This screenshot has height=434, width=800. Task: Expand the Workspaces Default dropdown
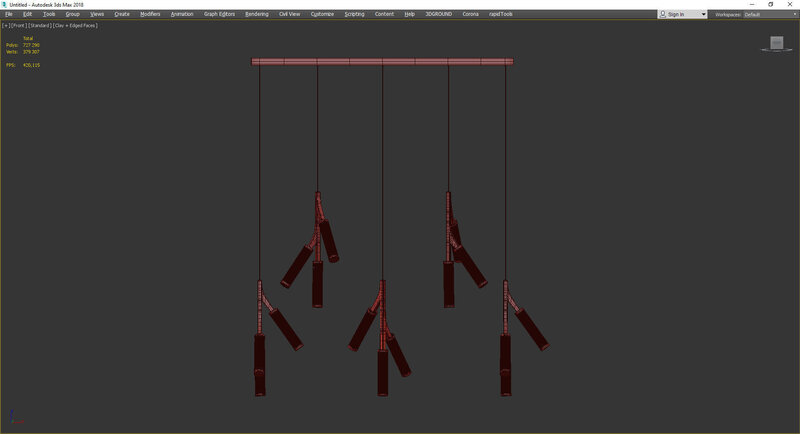pyautogui.click(x=766, y=14)
